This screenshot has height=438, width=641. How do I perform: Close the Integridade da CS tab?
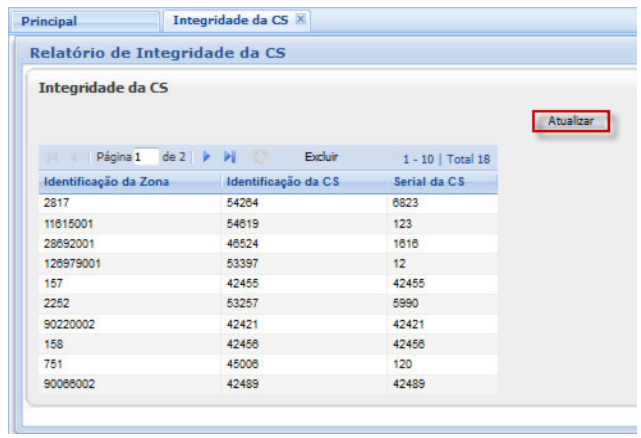(300, 20)
